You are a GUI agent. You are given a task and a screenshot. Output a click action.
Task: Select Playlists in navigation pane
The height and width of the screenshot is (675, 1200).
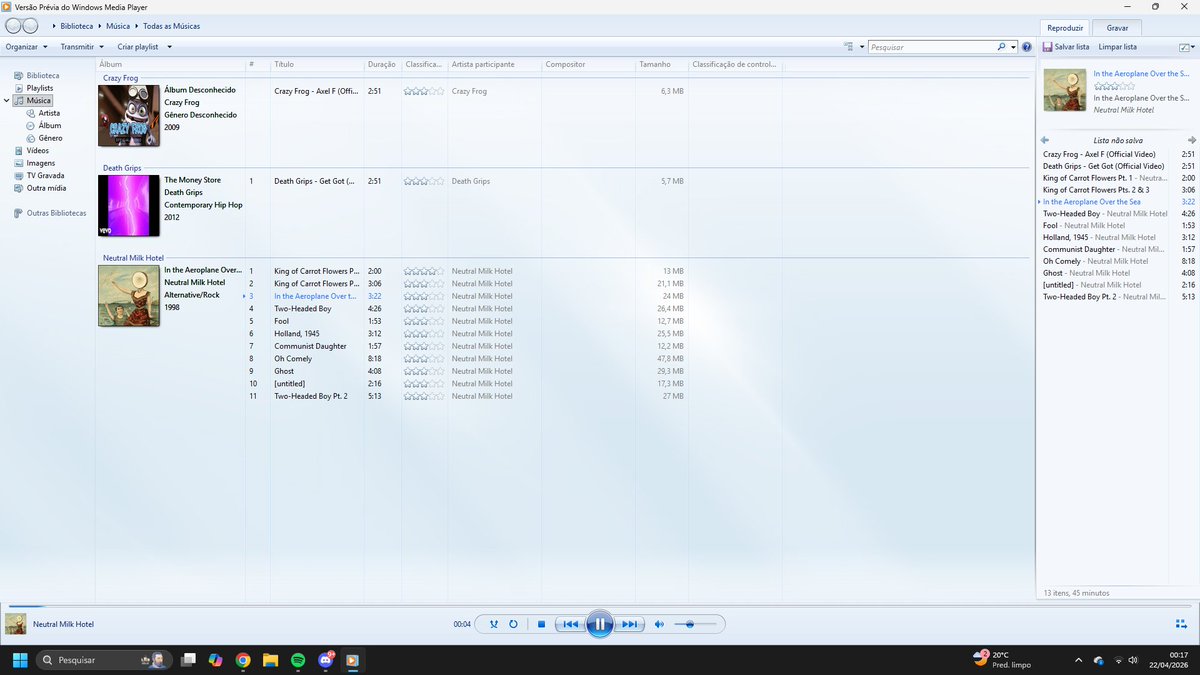(x=33, y=88)
